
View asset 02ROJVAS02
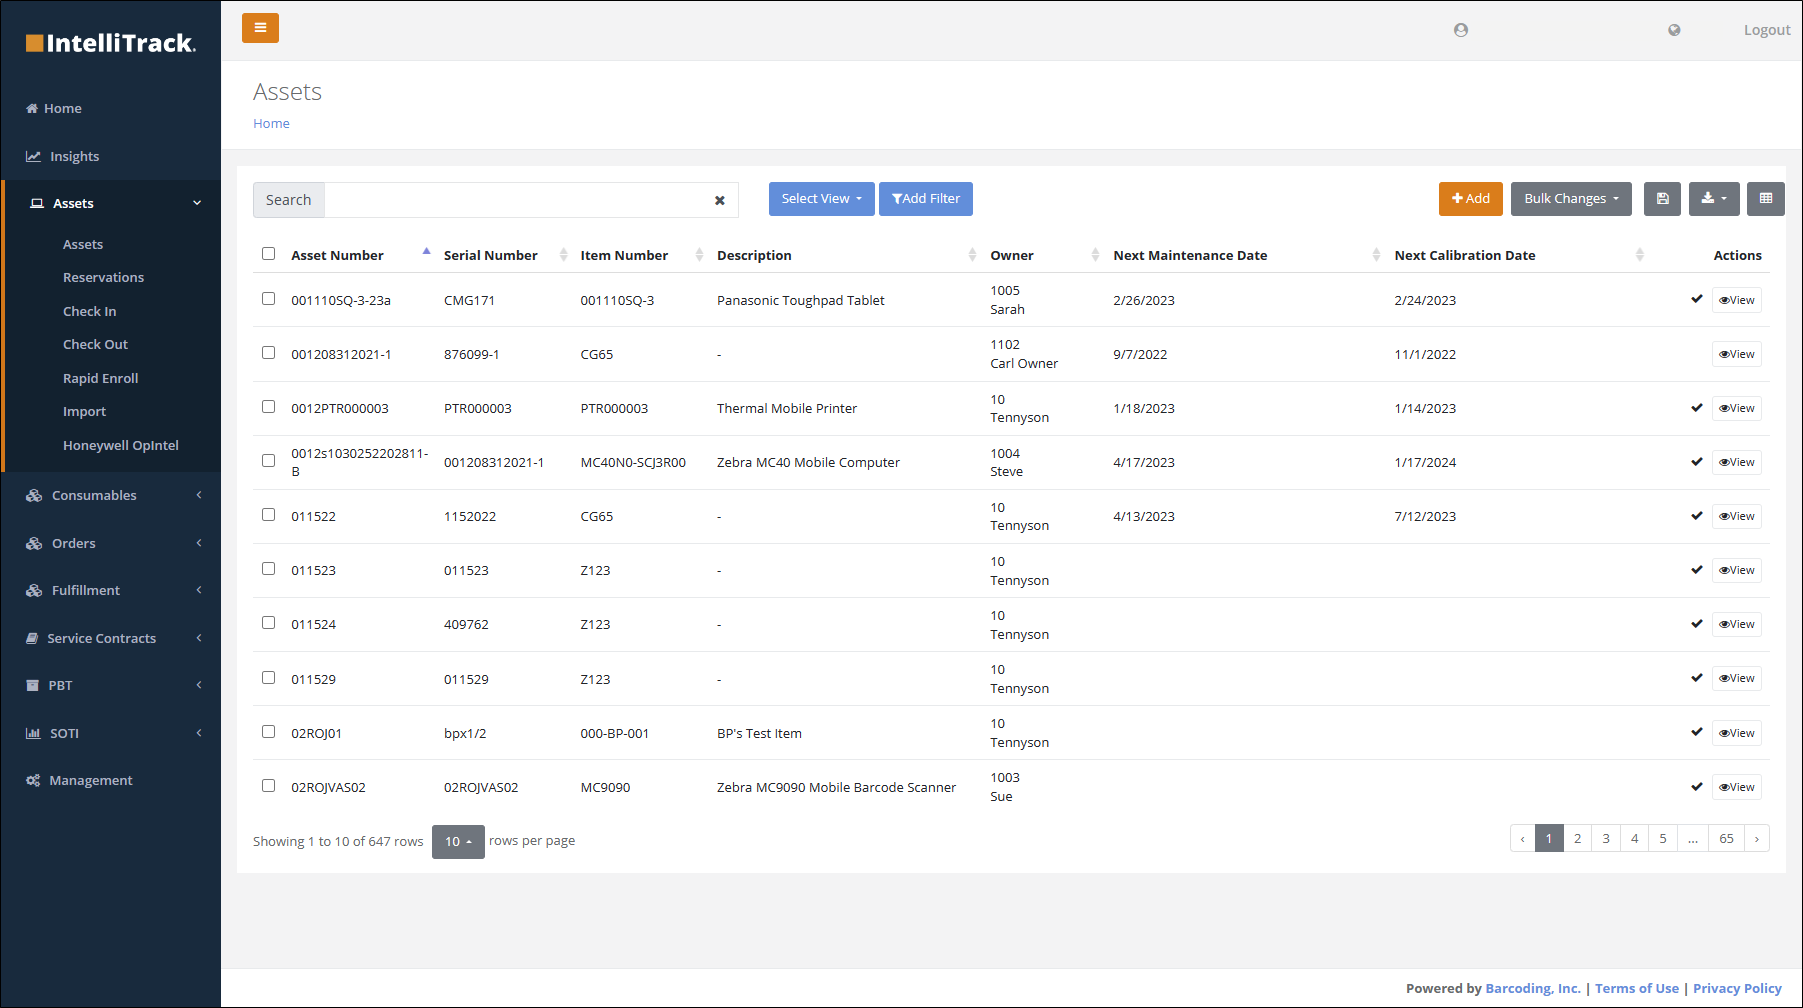coord(1737,787)
